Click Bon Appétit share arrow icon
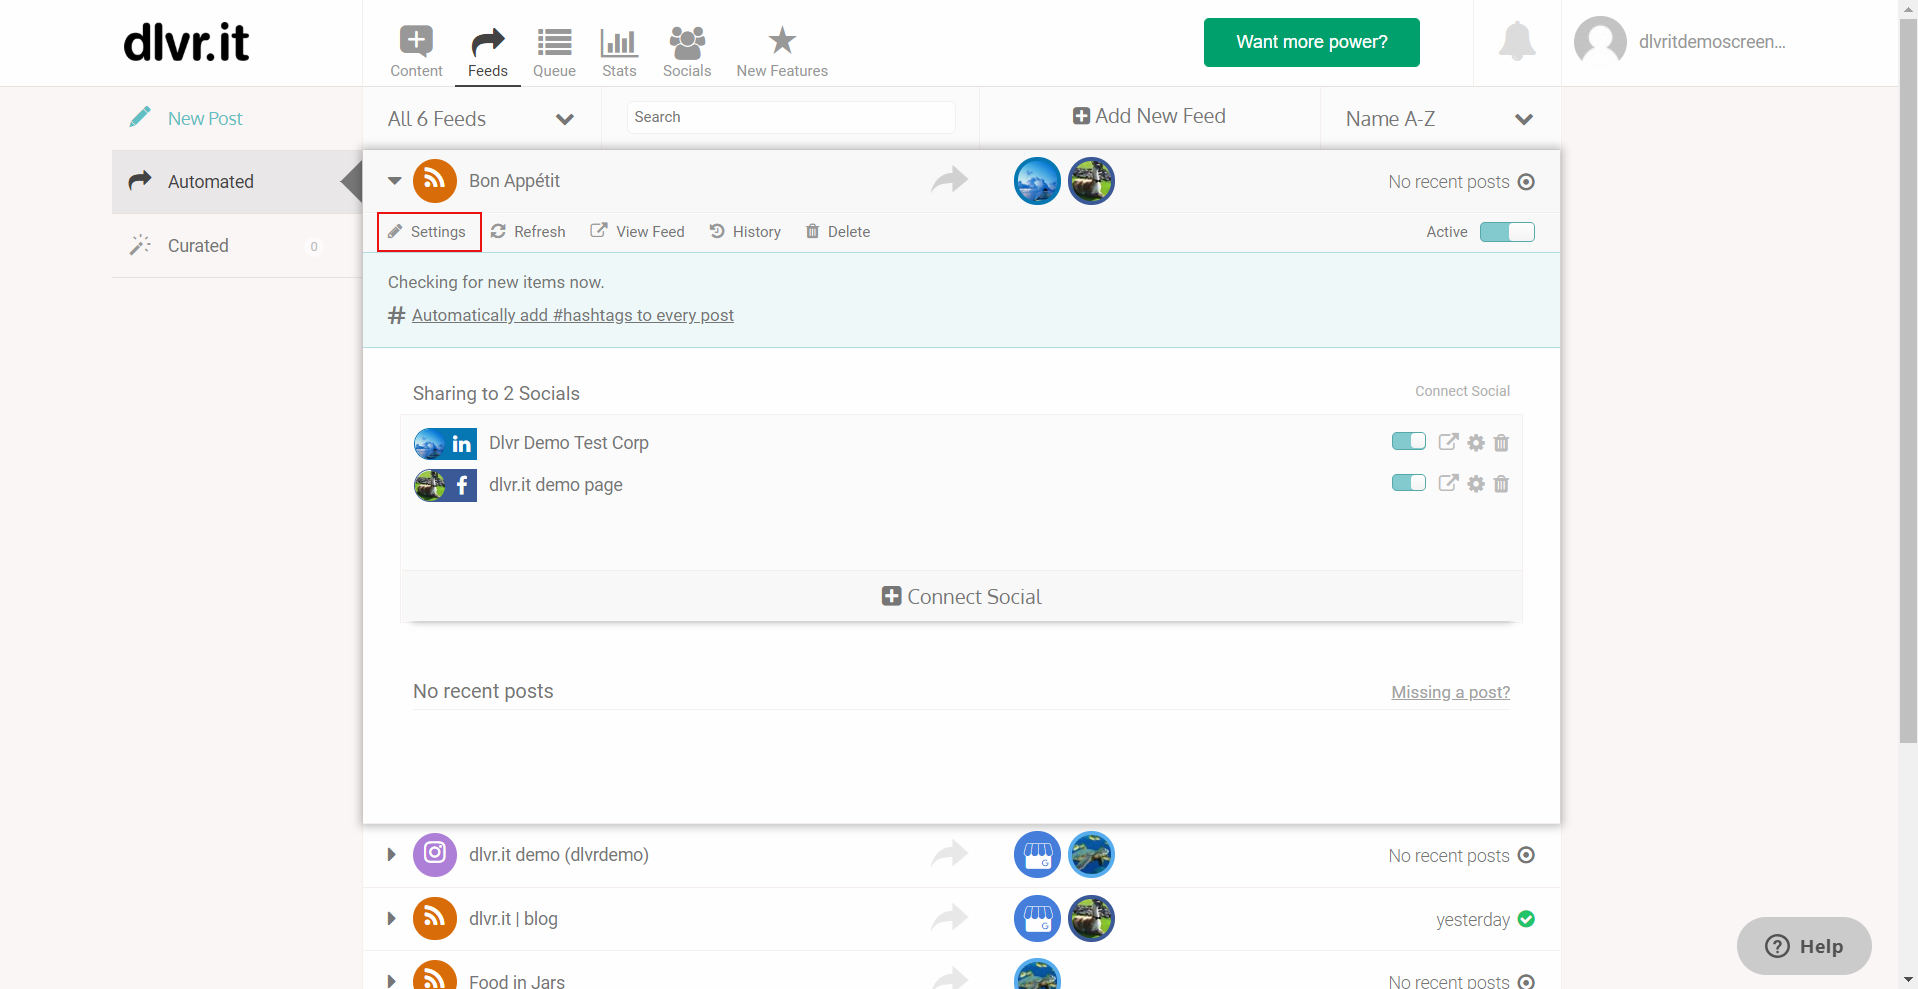 click(949, 180)
